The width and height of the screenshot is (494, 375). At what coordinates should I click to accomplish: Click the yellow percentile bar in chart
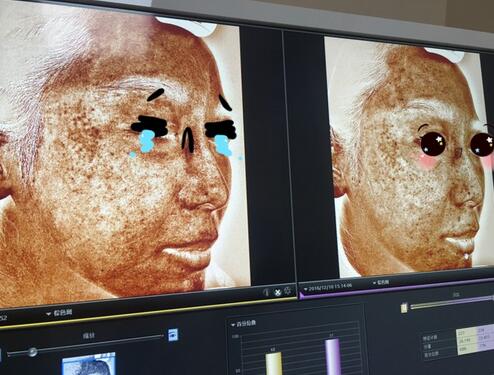point(274,364)
